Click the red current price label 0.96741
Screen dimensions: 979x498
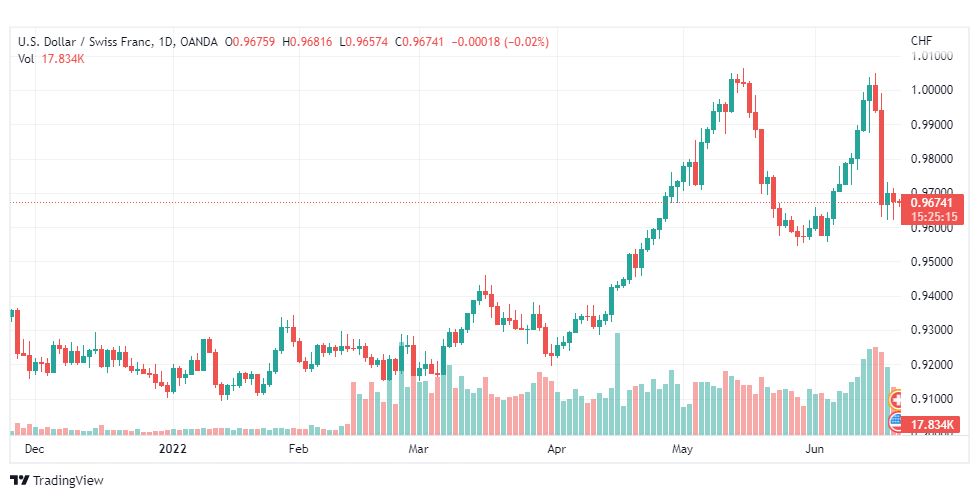point(932,202)
